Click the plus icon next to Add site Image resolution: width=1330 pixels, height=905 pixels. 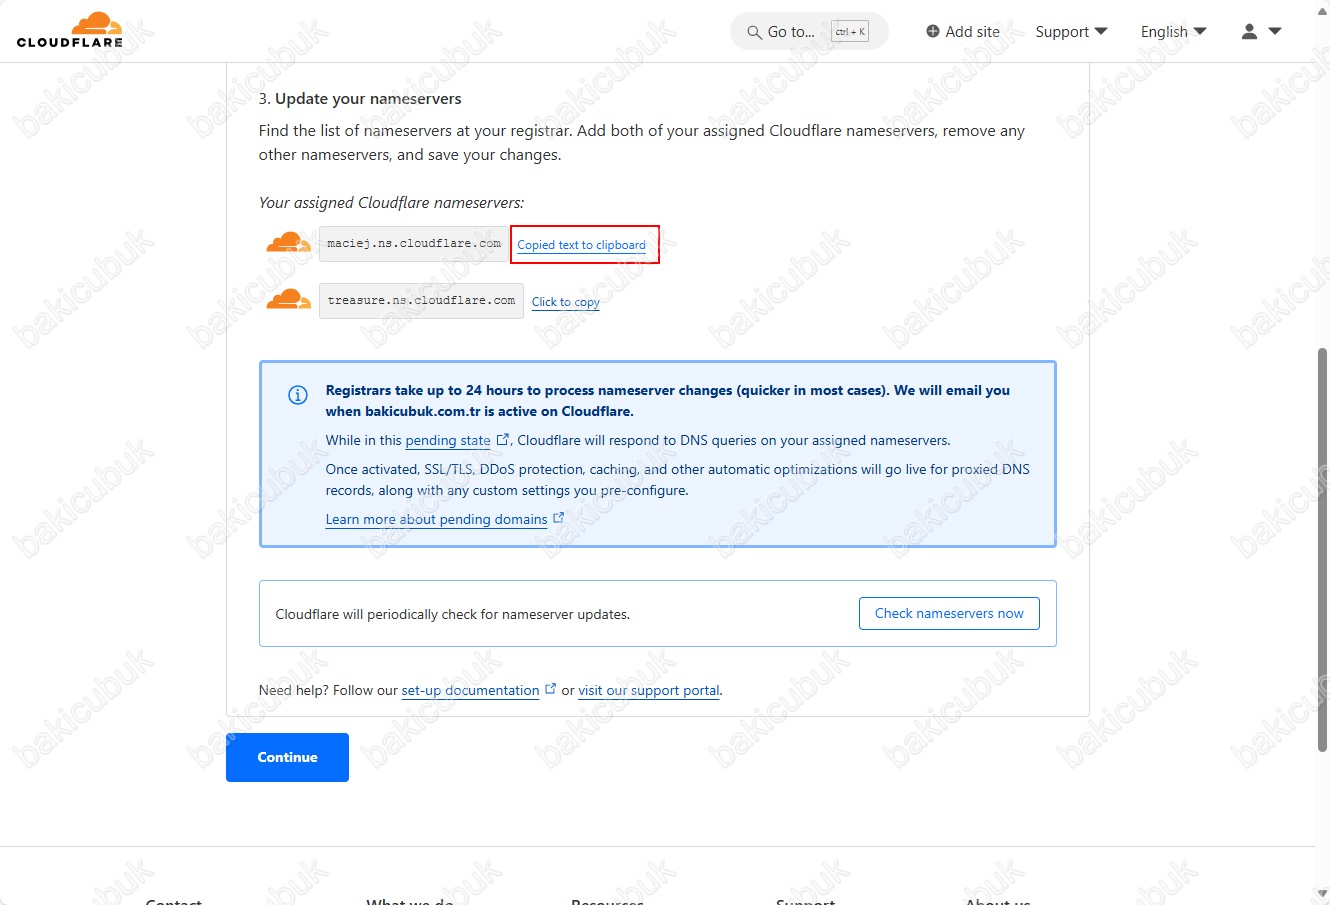[x=933, y=31]
